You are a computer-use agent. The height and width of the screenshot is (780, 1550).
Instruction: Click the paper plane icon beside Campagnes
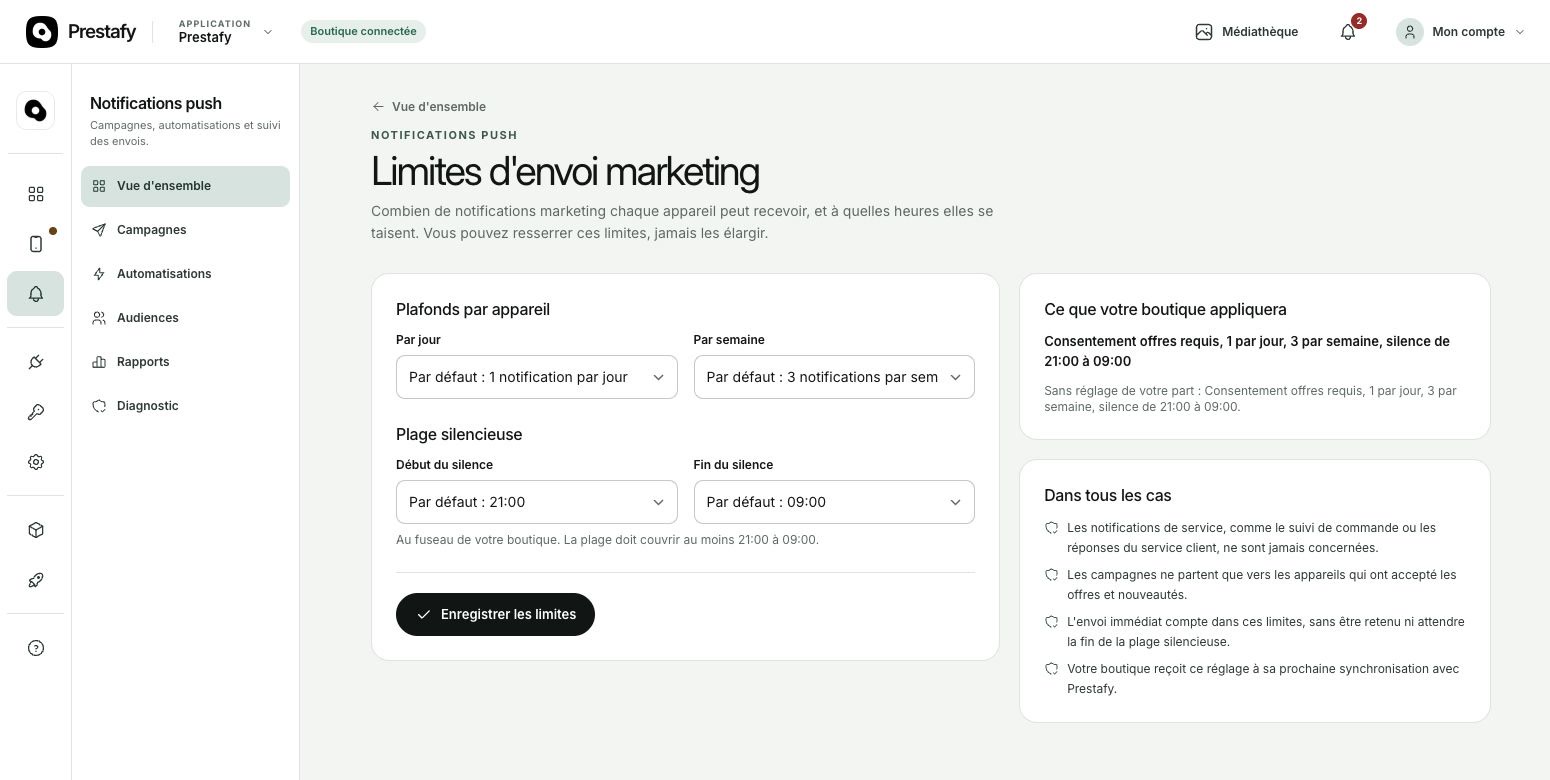(x=99, y=230)
